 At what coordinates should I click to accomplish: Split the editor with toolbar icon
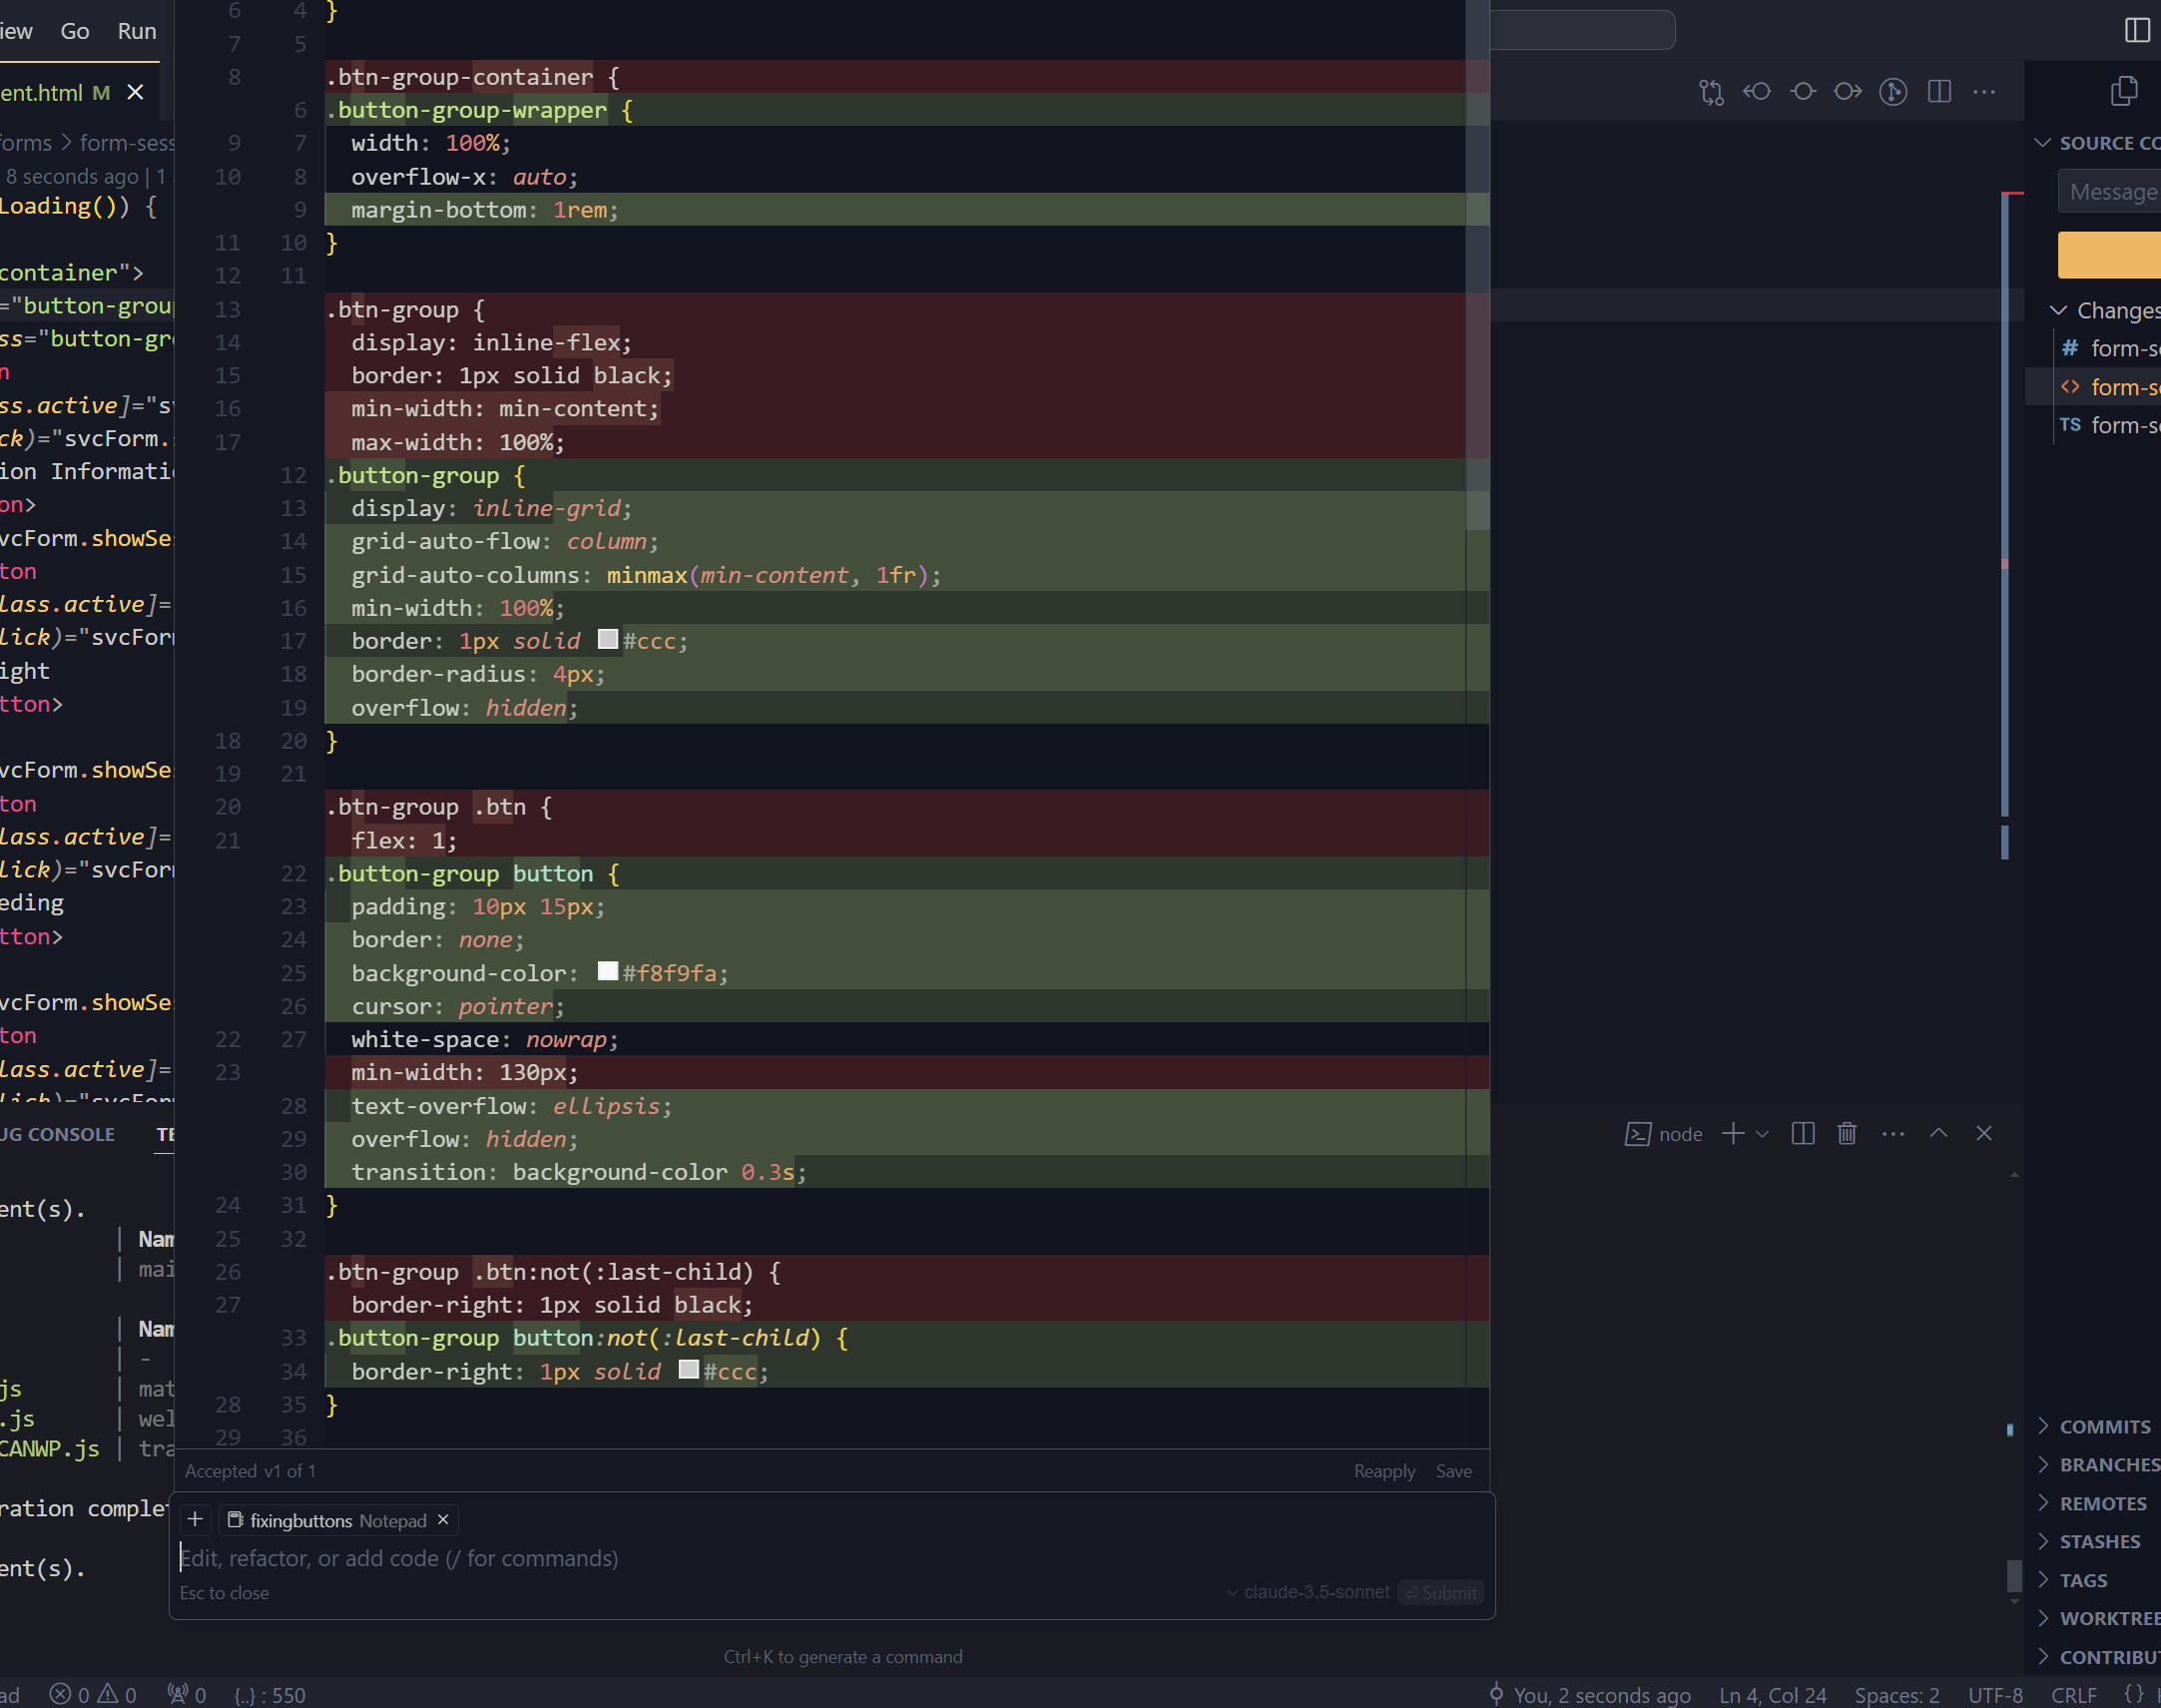pyautogui.click(x=1939, y=92)
